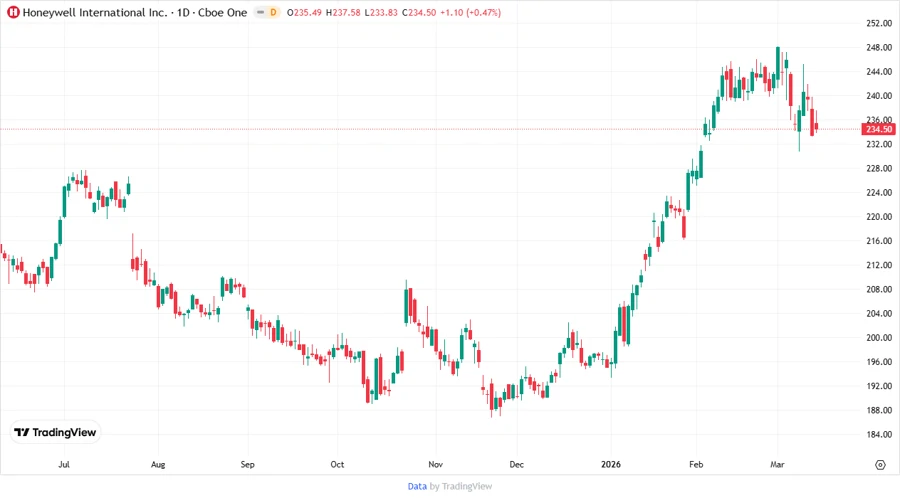
Task: Click the Mar label on time axis
Action: pyautogui.click(x=777, y=464)
